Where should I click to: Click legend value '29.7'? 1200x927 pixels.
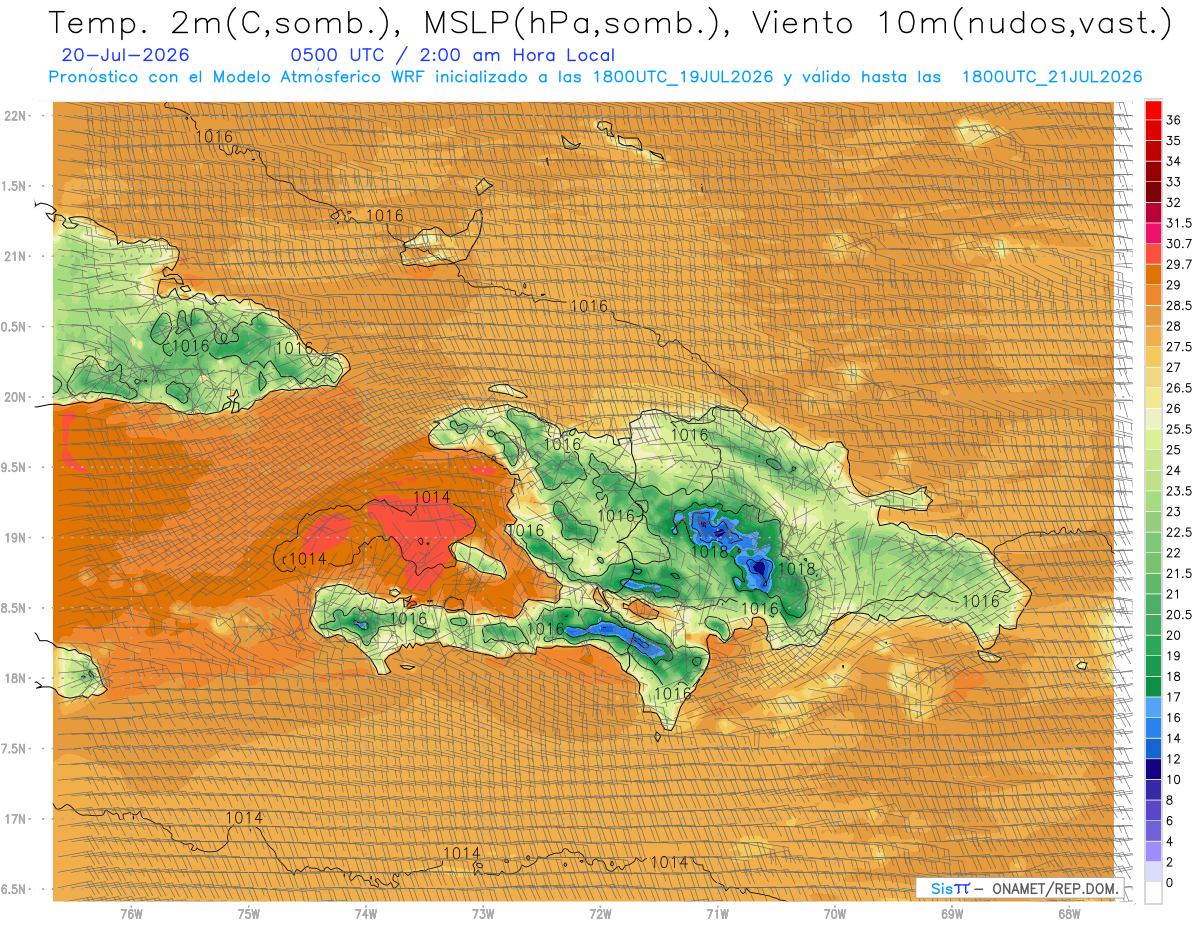[x=1179, y=264]
